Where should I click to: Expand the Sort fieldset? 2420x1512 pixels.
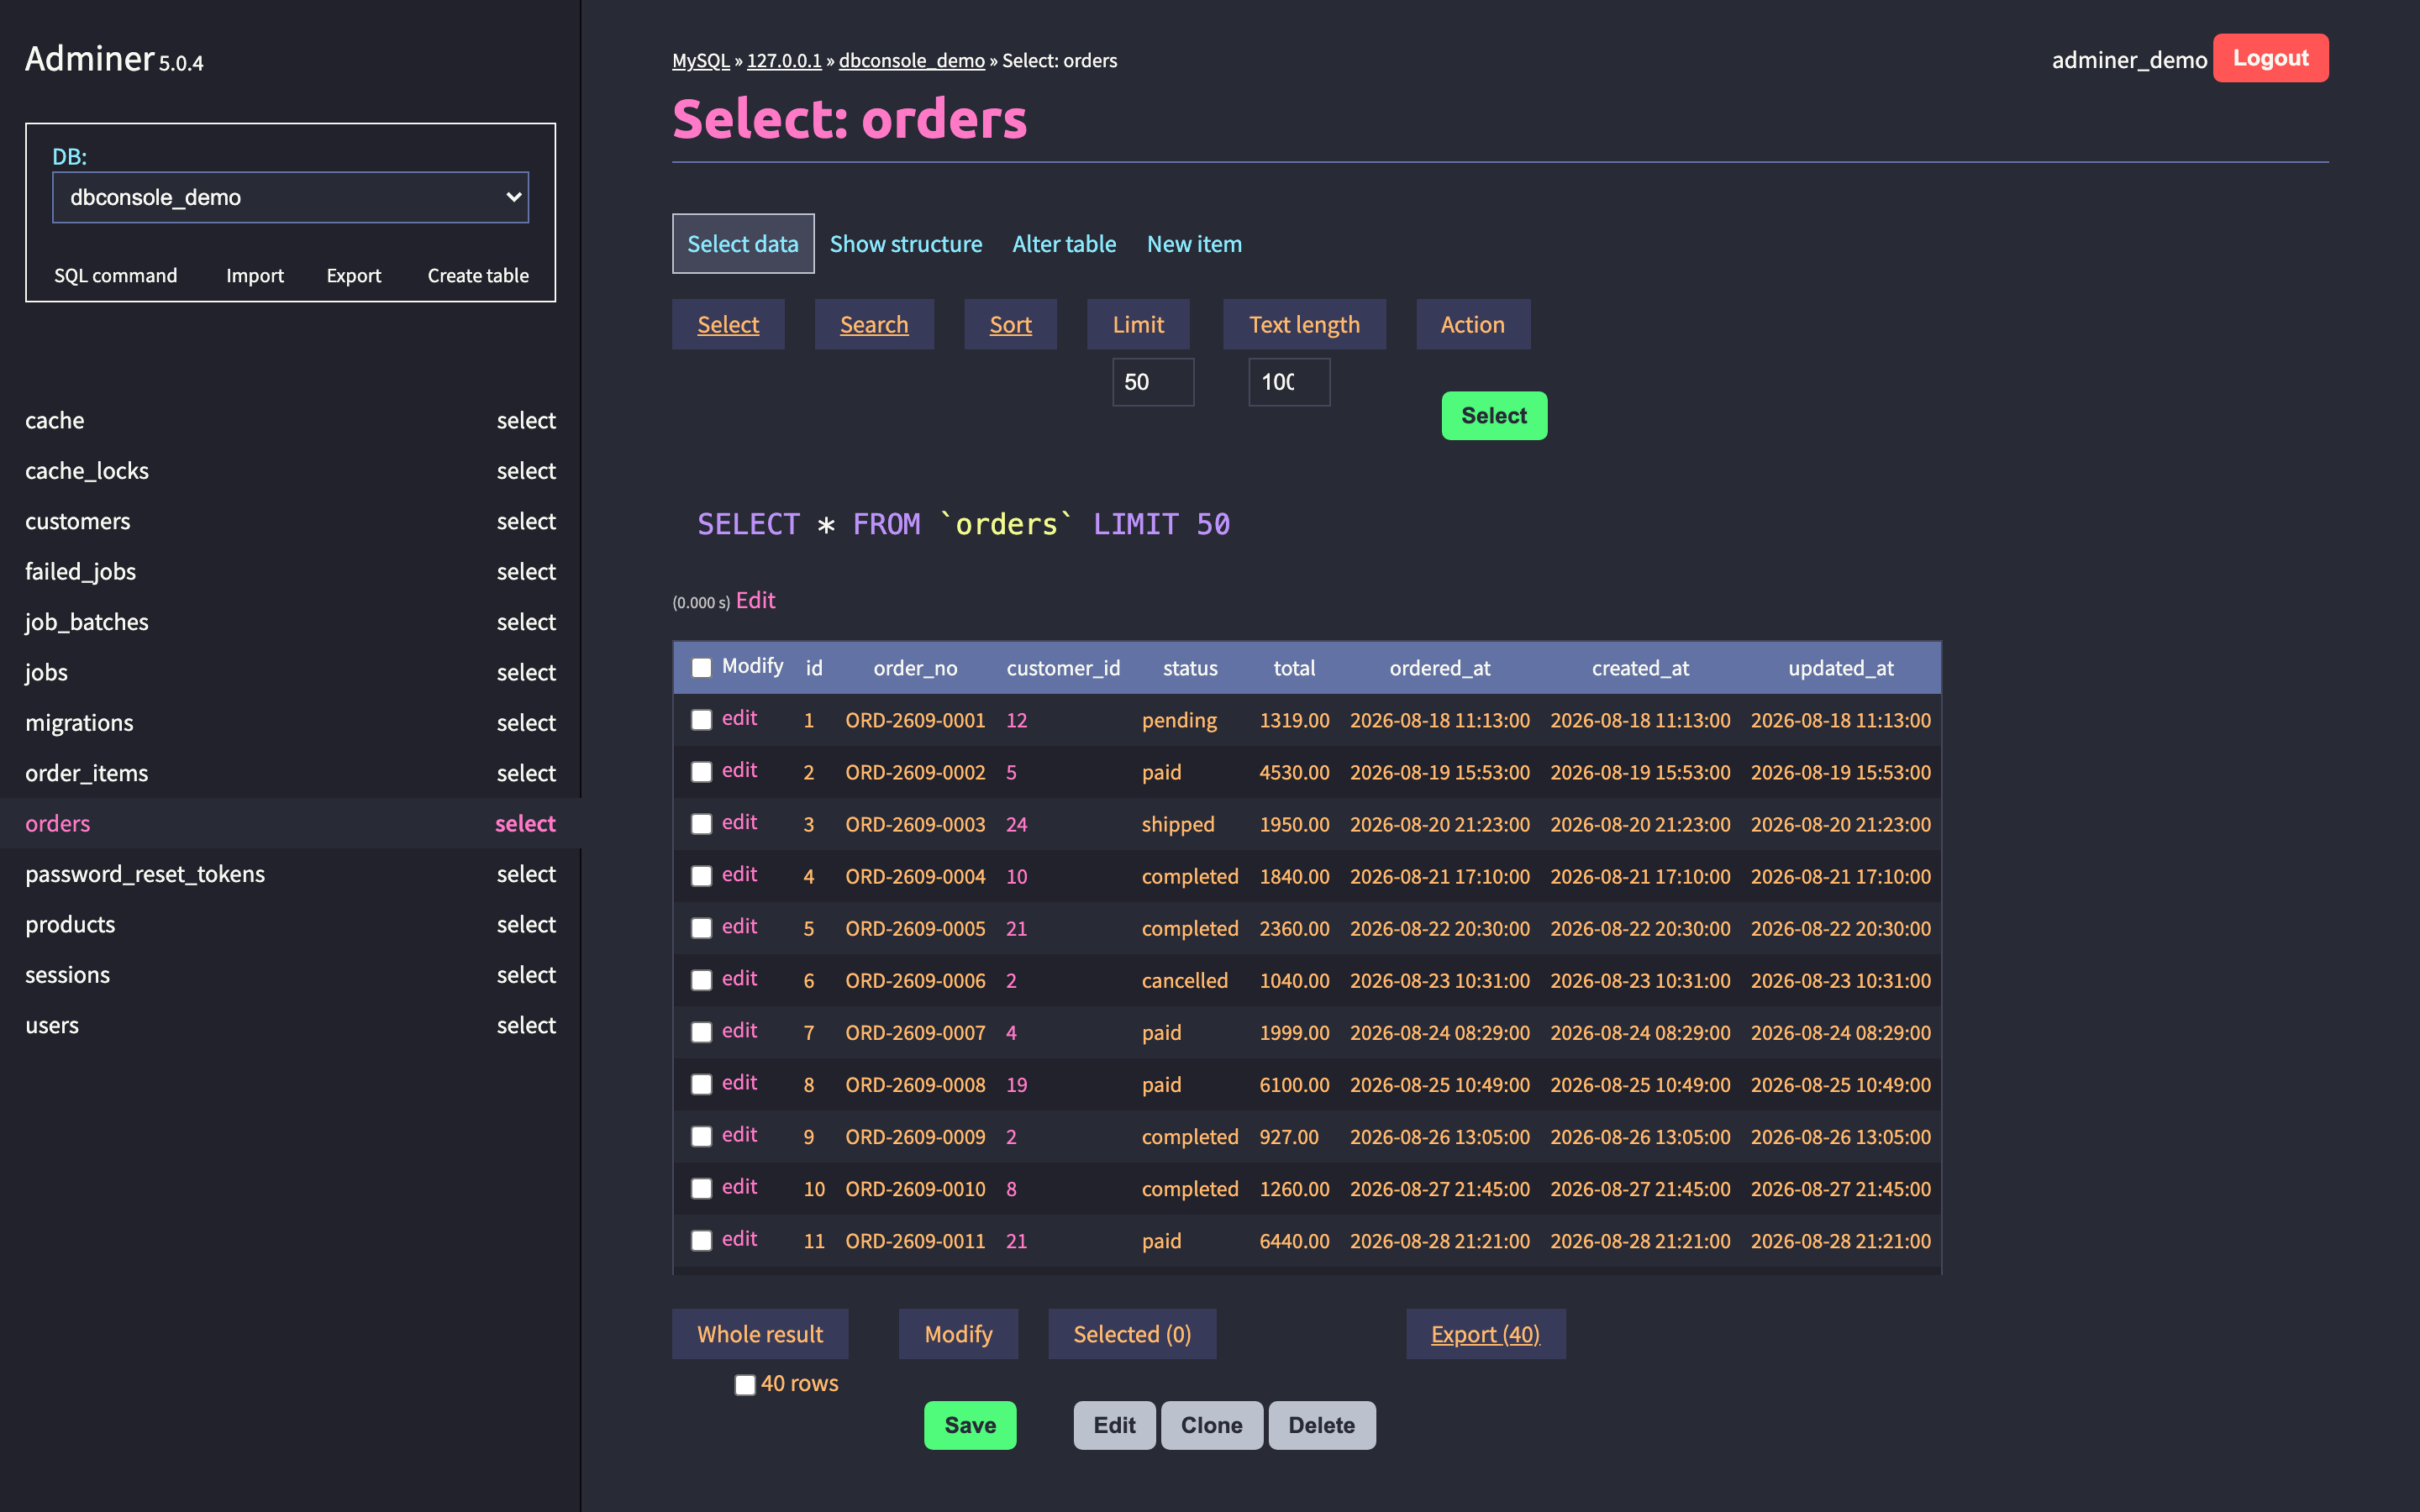tap(1010, 324)
